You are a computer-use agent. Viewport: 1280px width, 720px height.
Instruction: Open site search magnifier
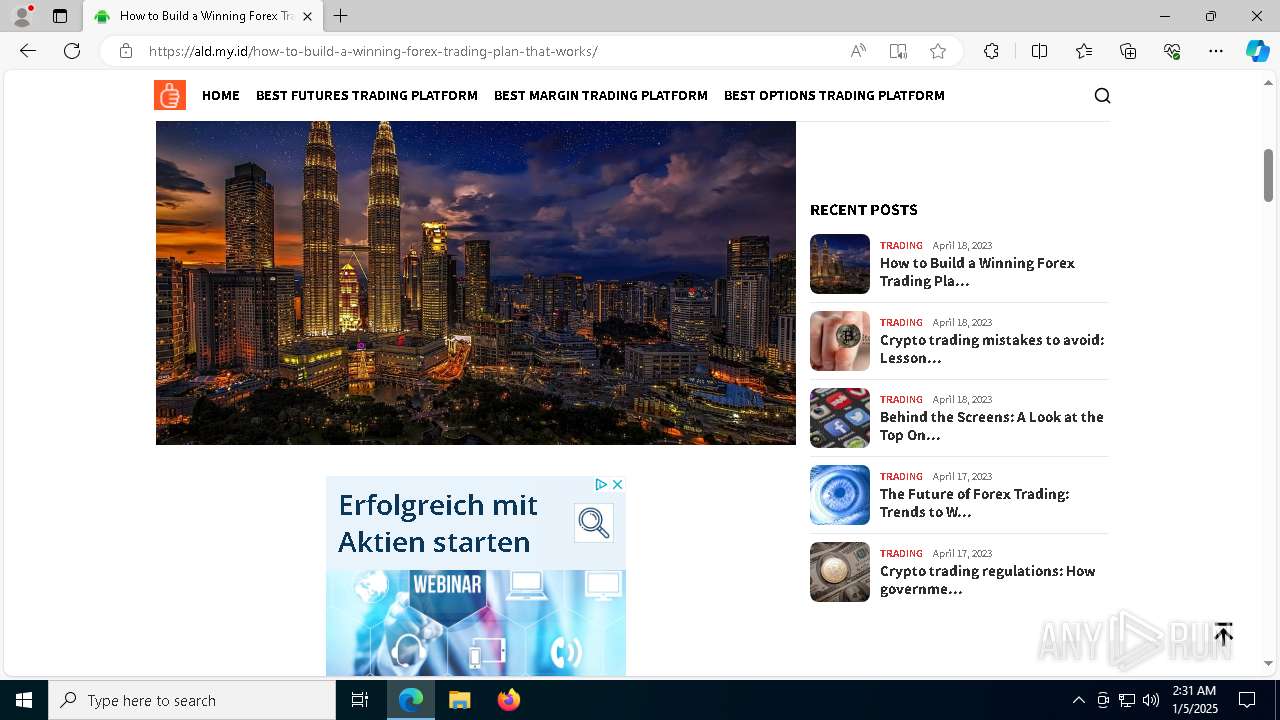(x=1102, y=95)
